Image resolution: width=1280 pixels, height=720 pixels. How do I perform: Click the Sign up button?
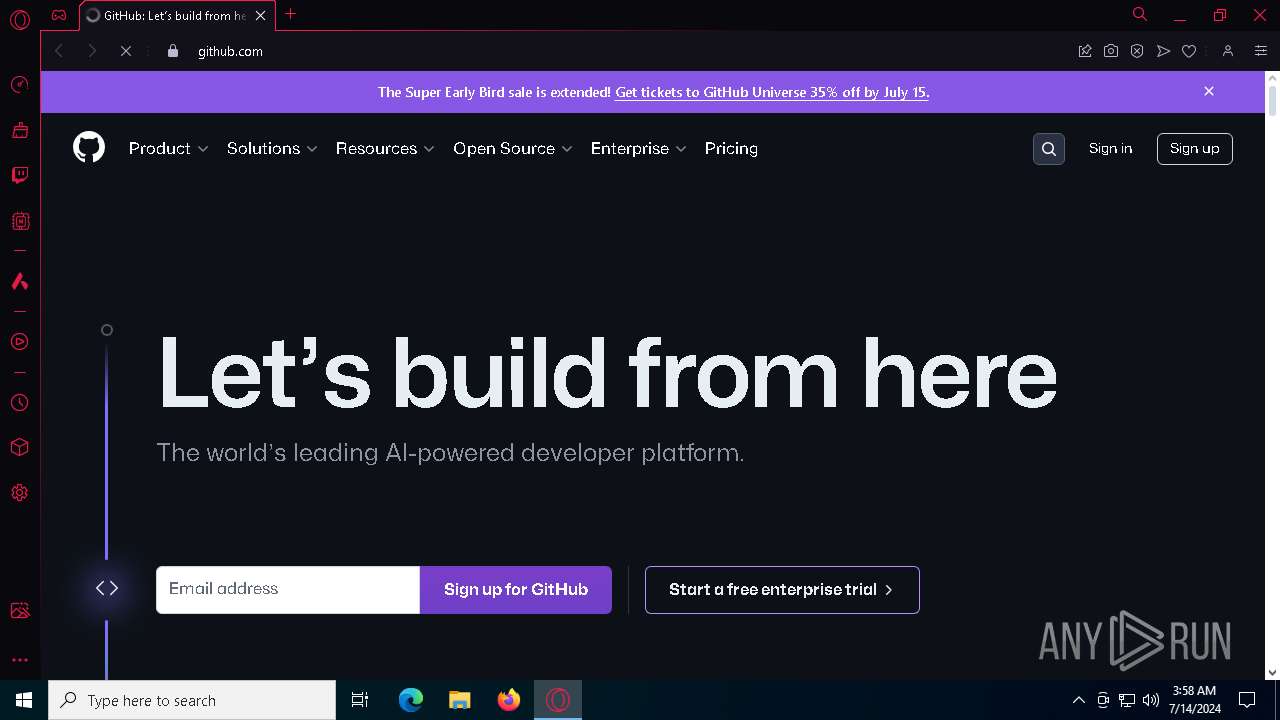point(1195,148)
